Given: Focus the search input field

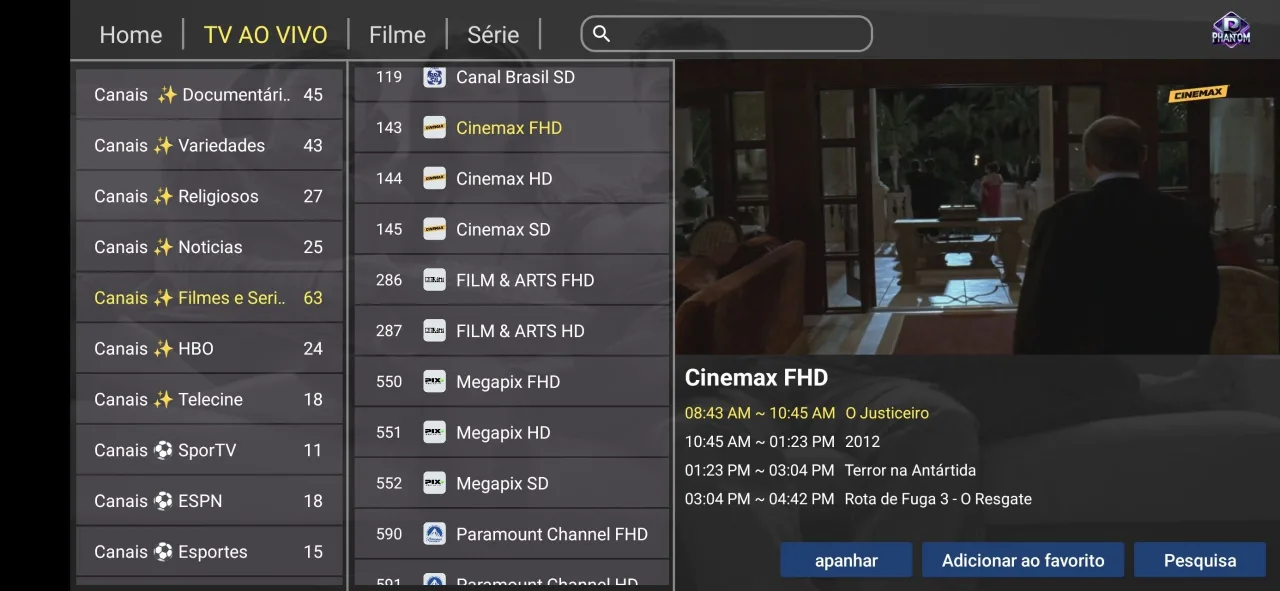Looking at the screenshot, I should click(x=740, y=34).
